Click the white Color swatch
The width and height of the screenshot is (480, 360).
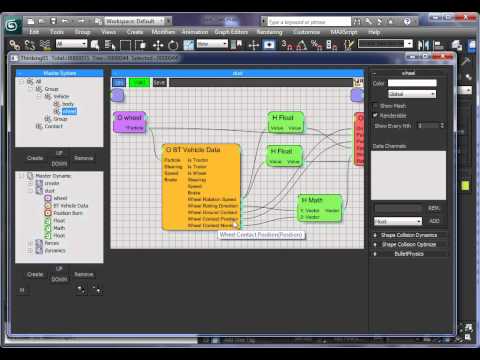coord(412,83)
